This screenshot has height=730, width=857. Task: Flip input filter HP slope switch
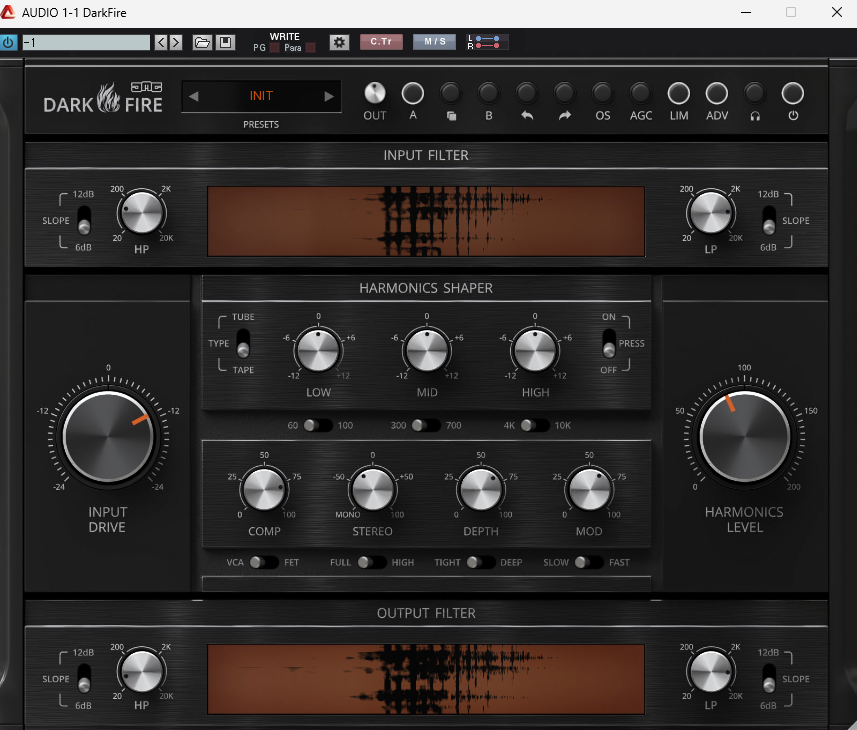tap(84, 220)
